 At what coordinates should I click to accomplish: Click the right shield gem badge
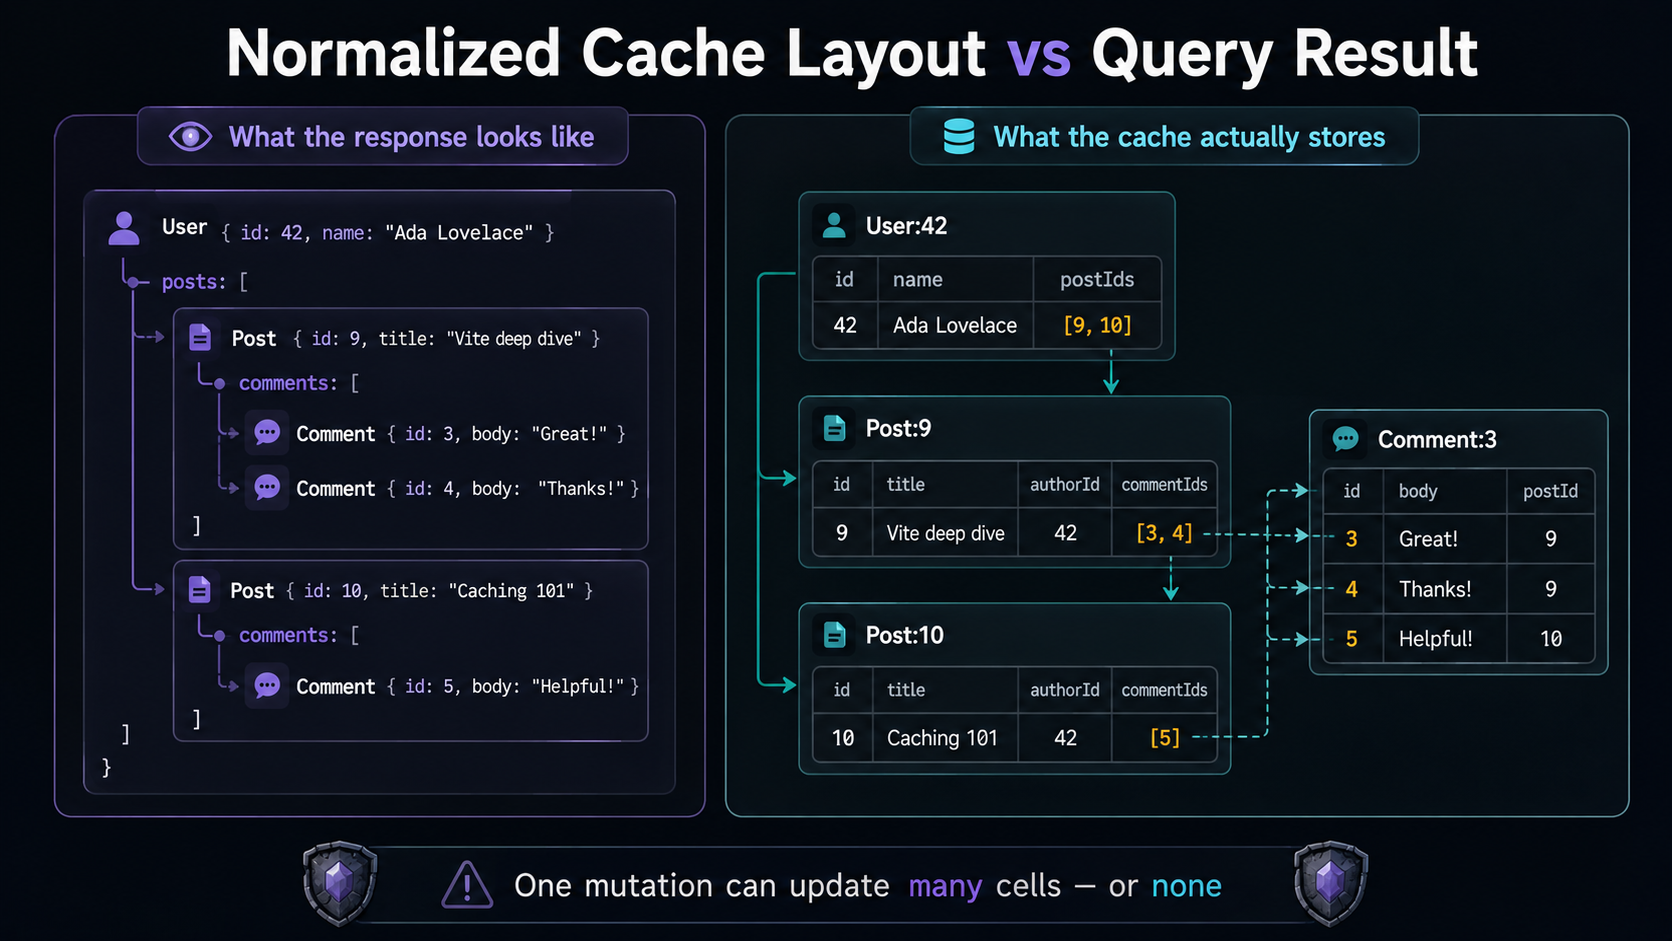1330,883
